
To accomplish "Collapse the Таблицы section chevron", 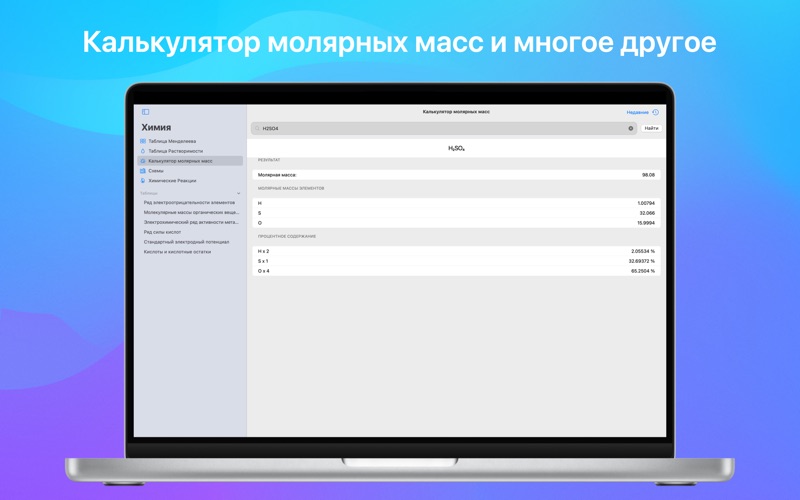I will tap(238, 193).
